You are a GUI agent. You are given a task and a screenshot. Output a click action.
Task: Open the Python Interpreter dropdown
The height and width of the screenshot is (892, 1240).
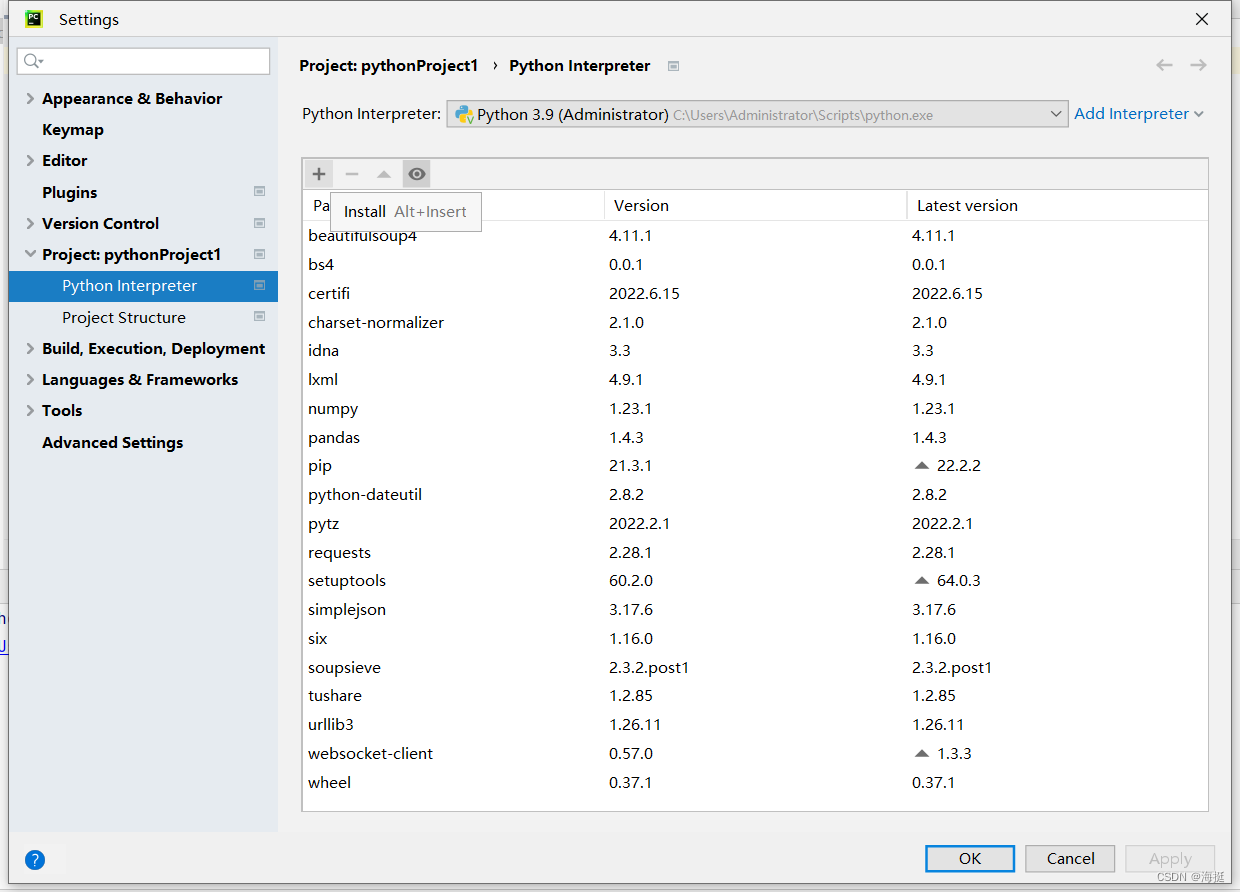tap(757, 114)
